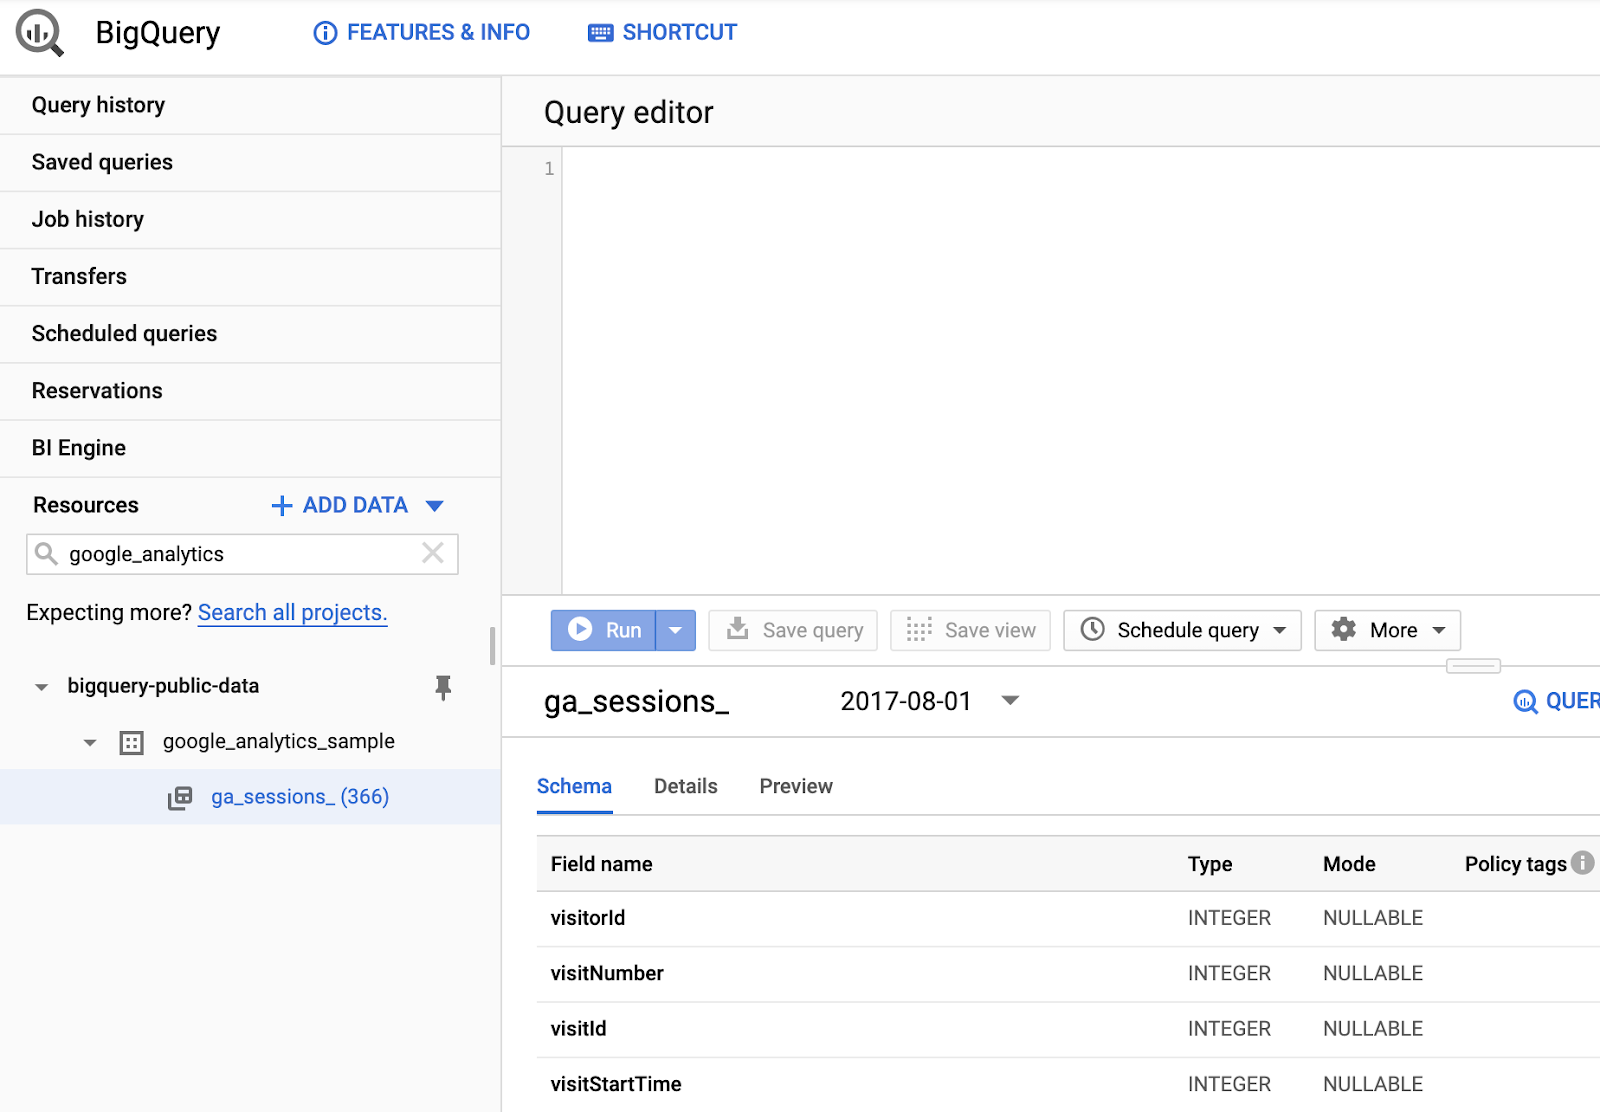Open Schedule query dropdown

click(1182, 630)
